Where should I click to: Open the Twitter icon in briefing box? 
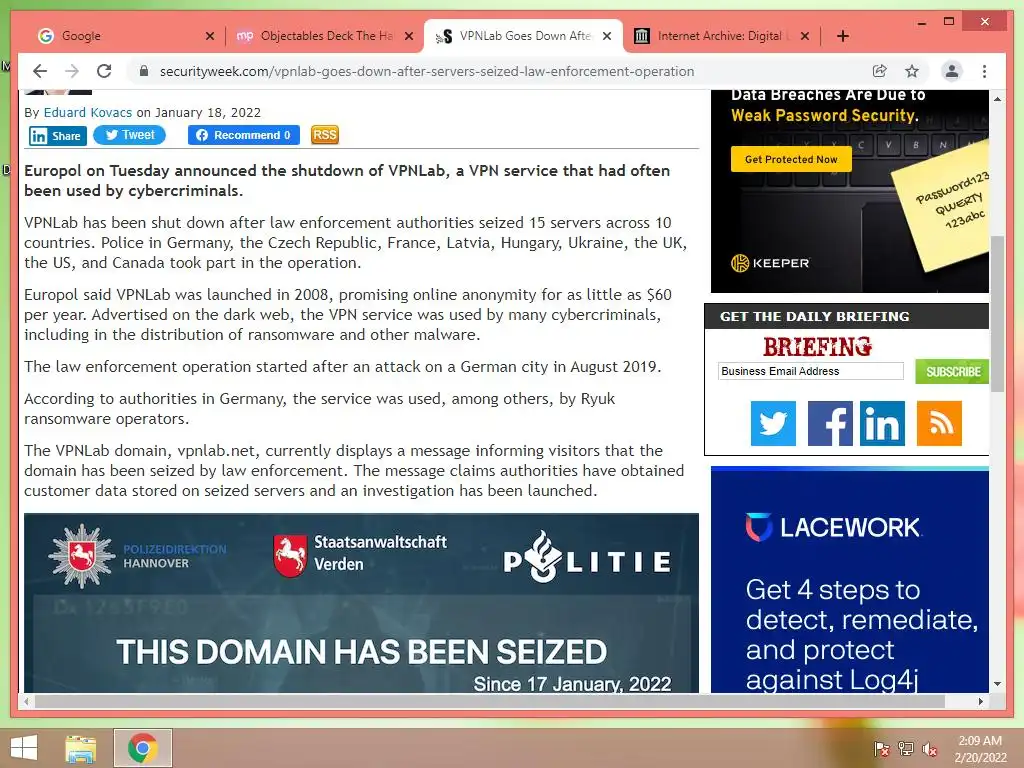773,423
